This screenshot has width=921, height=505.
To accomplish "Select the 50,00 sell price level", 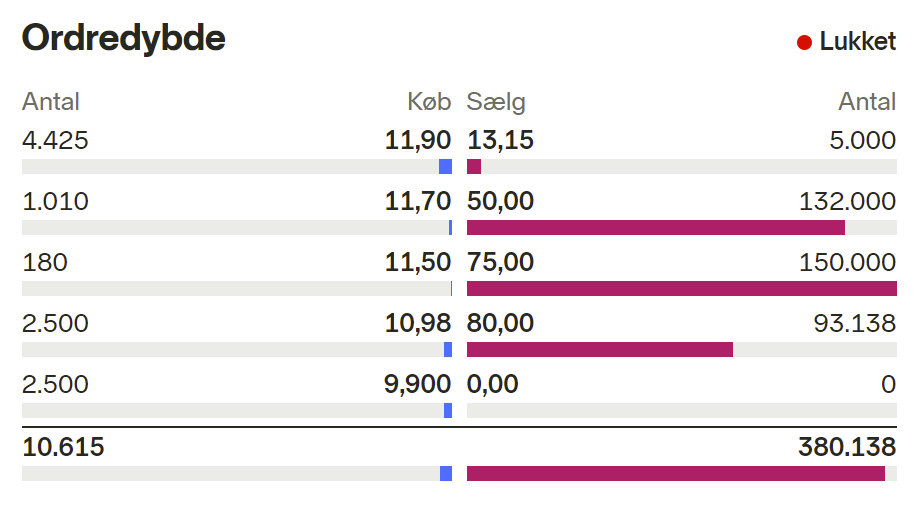I will click(x=500, y=201).
